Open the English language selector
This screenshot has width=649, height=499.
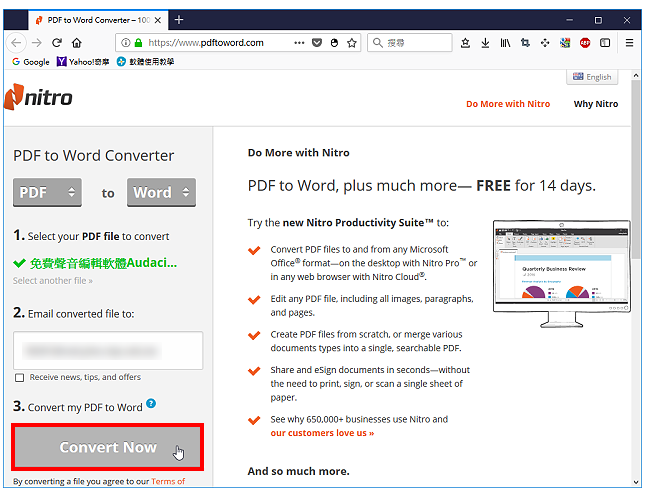[592, 77]
